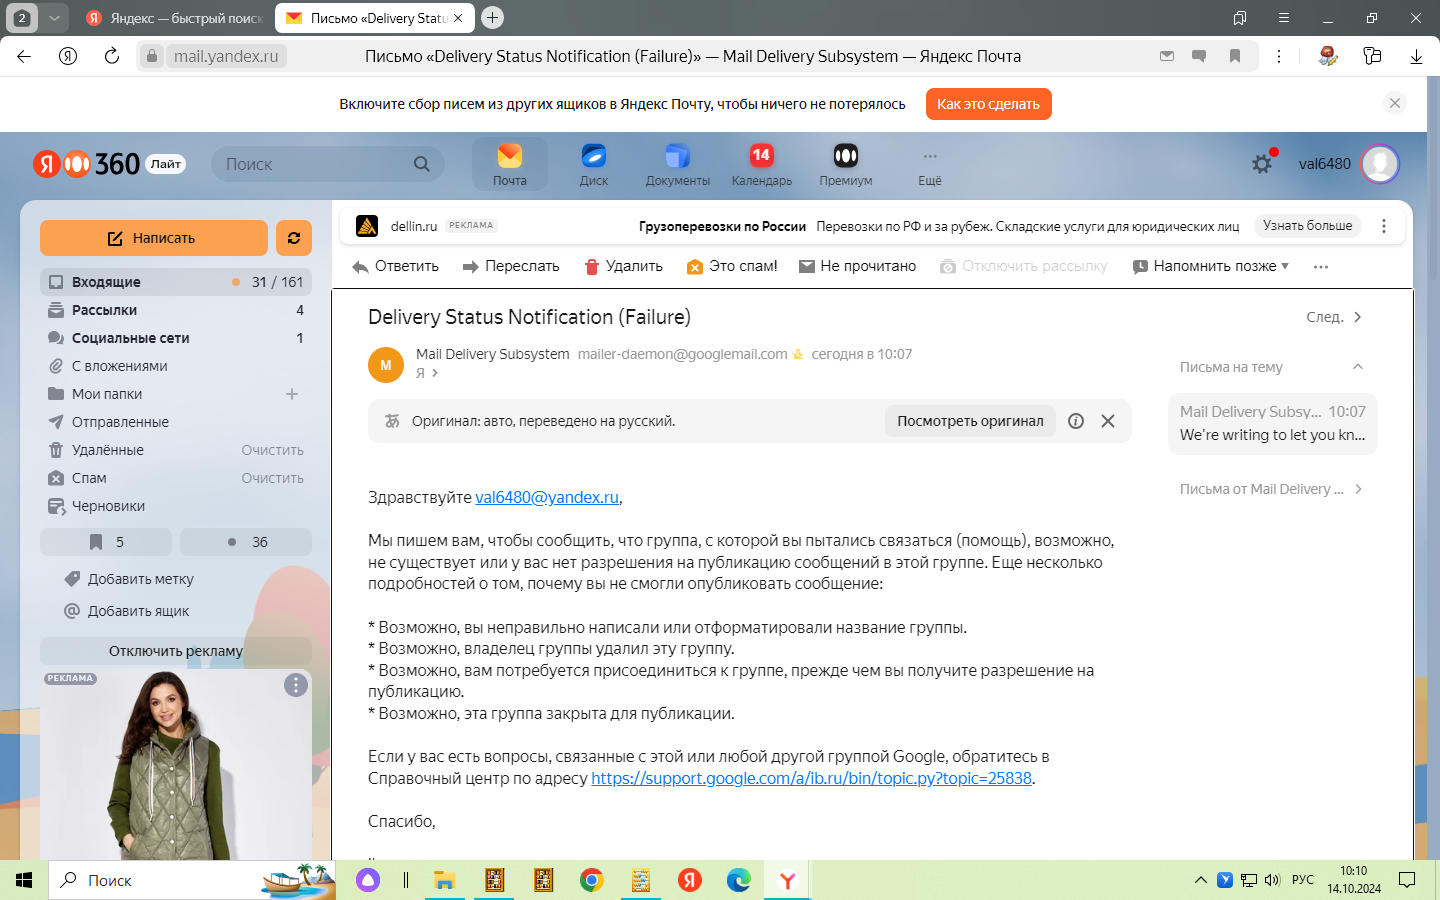Screen dimensions: 1440x900
Task: Open the Черновики folder
Action: point(176,506)
